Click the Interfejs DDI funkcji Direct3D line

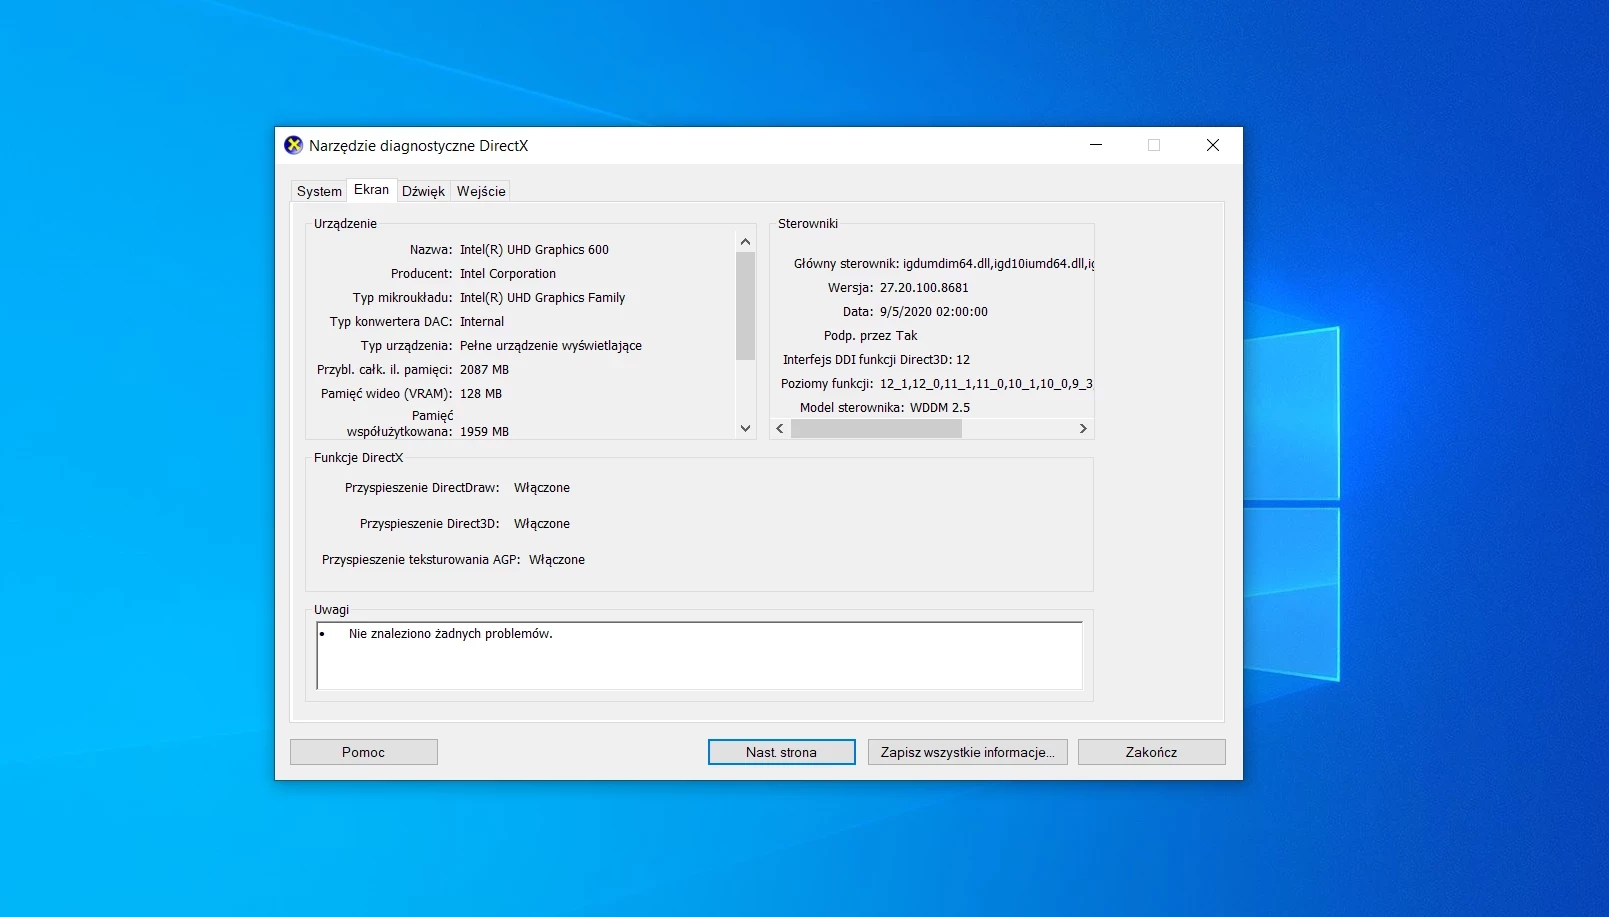click(876, 360)
